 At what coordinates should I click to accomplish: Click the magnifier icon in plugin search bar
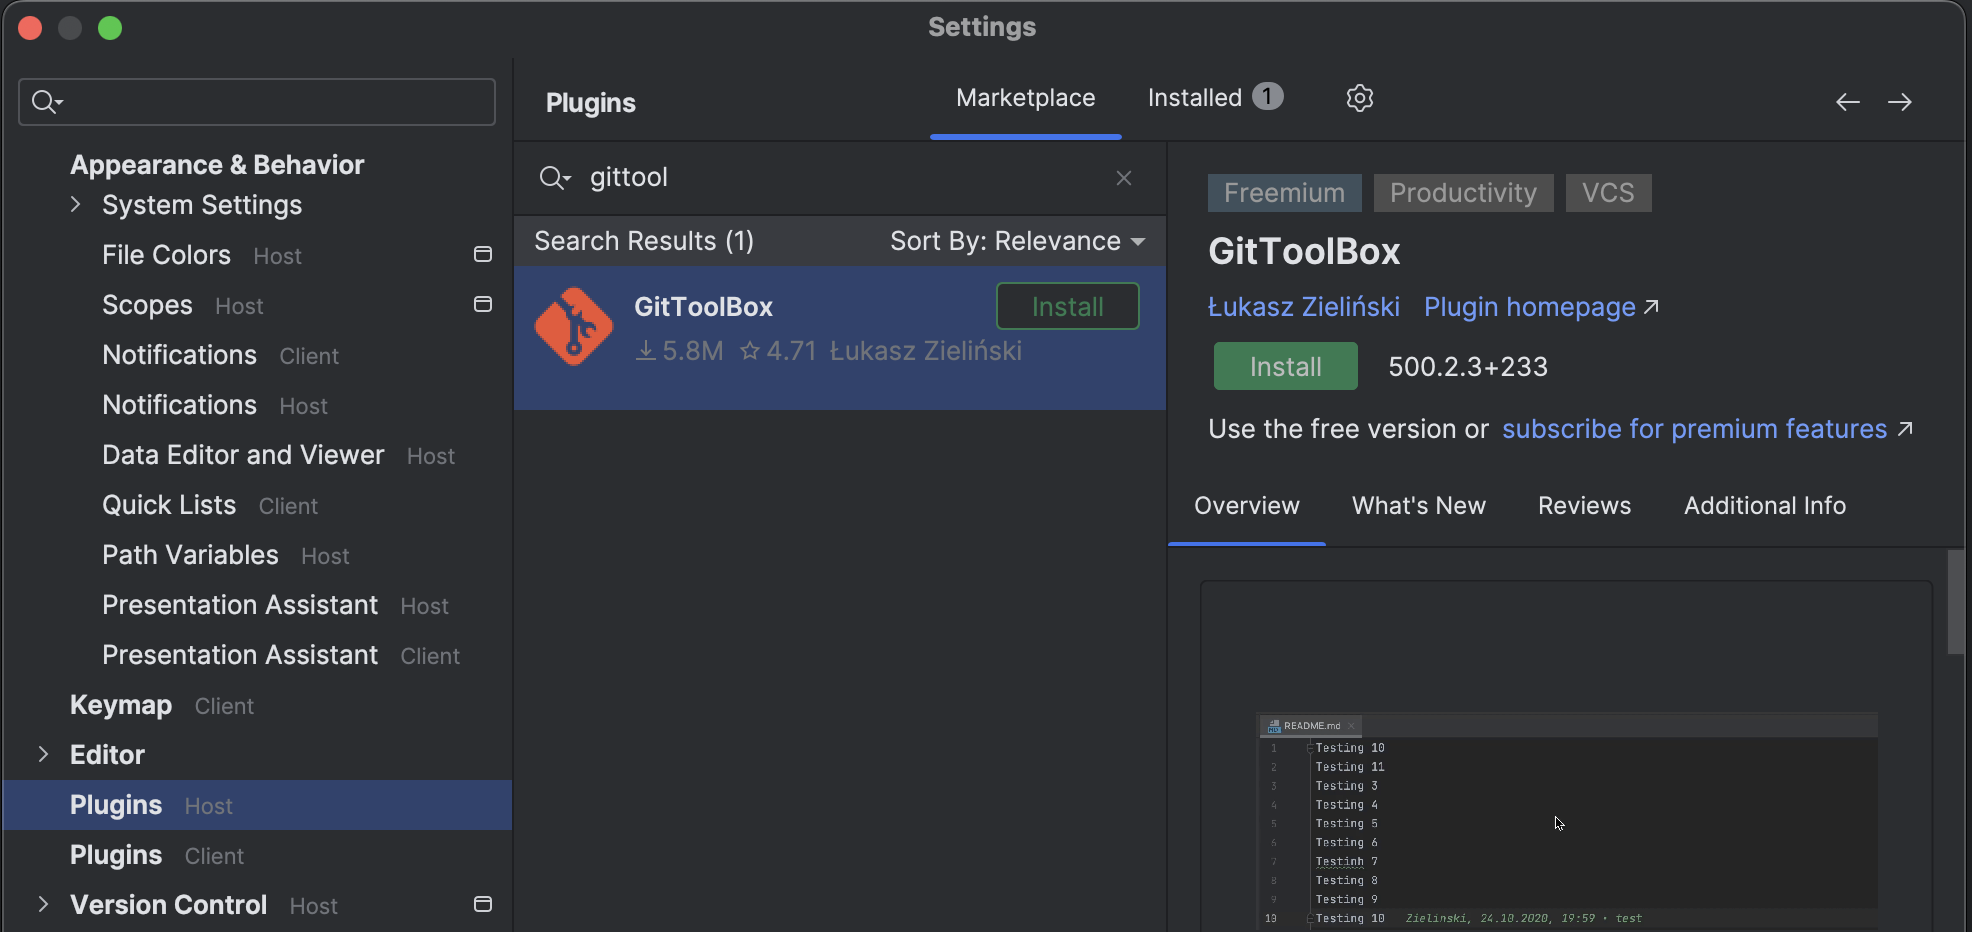(x=555, y=177)
